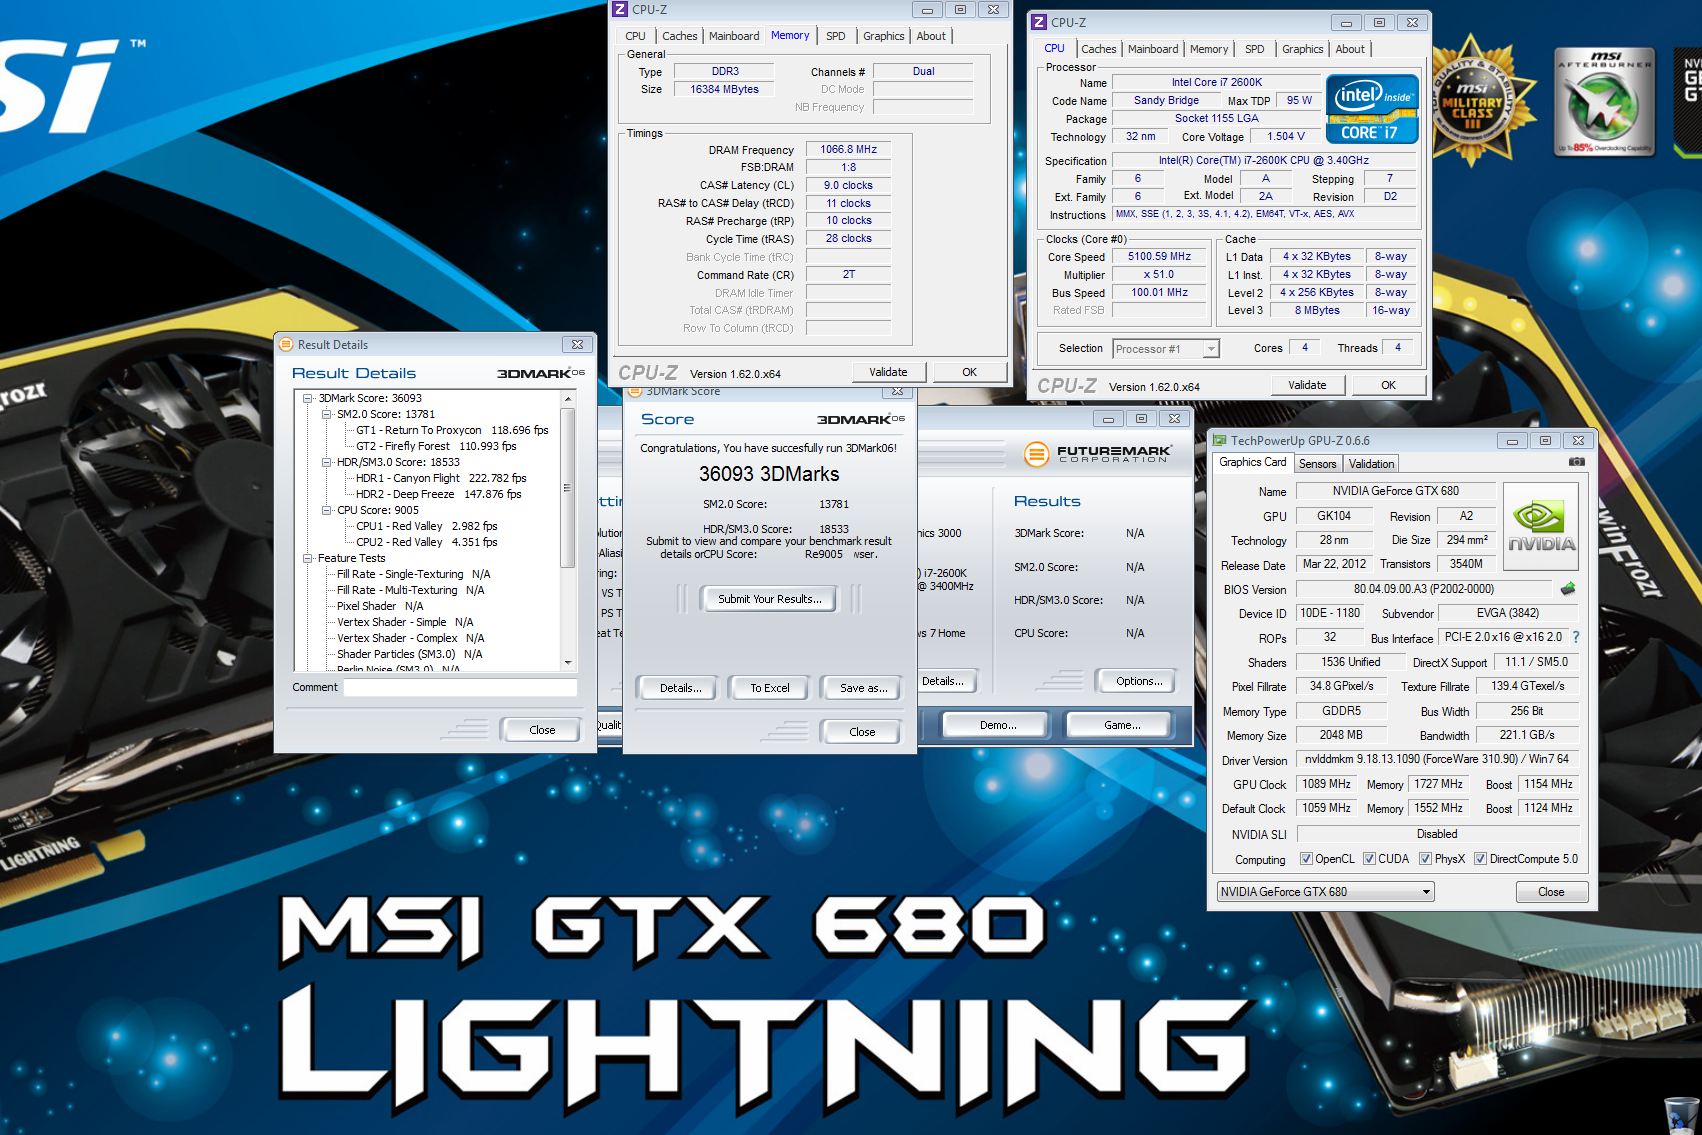Click Close button in Result Details window
The image size is (1702, 1135).
pyautogui.click(x=542, y=730)
